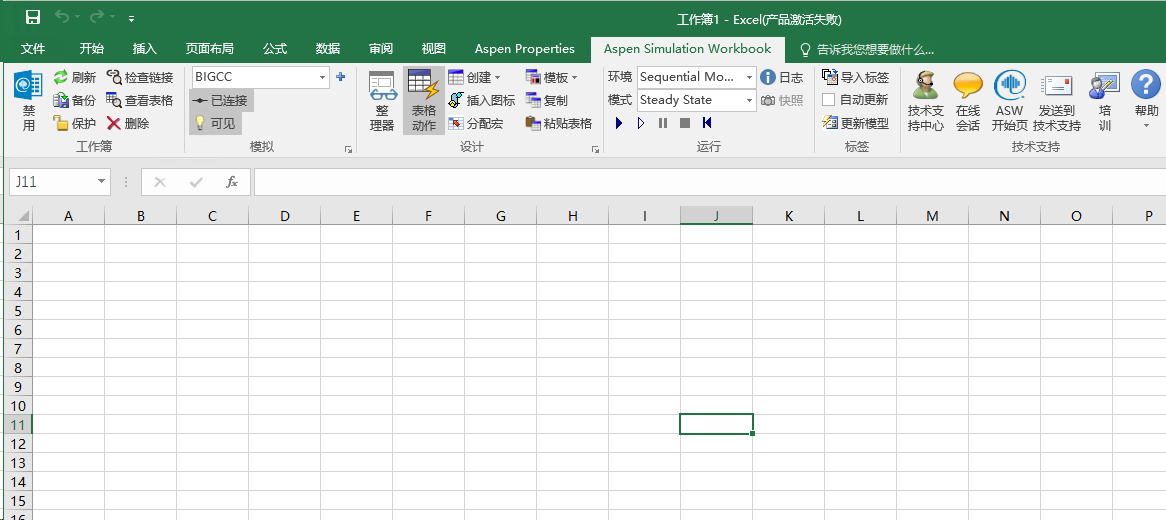Click the 复制 copy table button

tap(547, 100)
